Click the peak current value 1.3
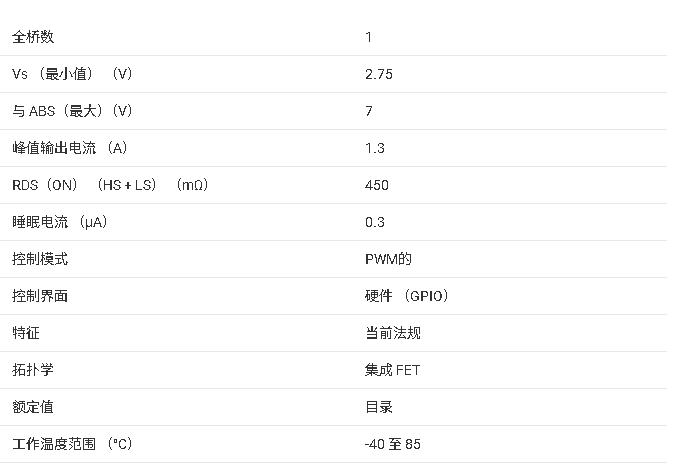Image resolution: width=692 pixels, height=463 pixels. tap(375, 148)
